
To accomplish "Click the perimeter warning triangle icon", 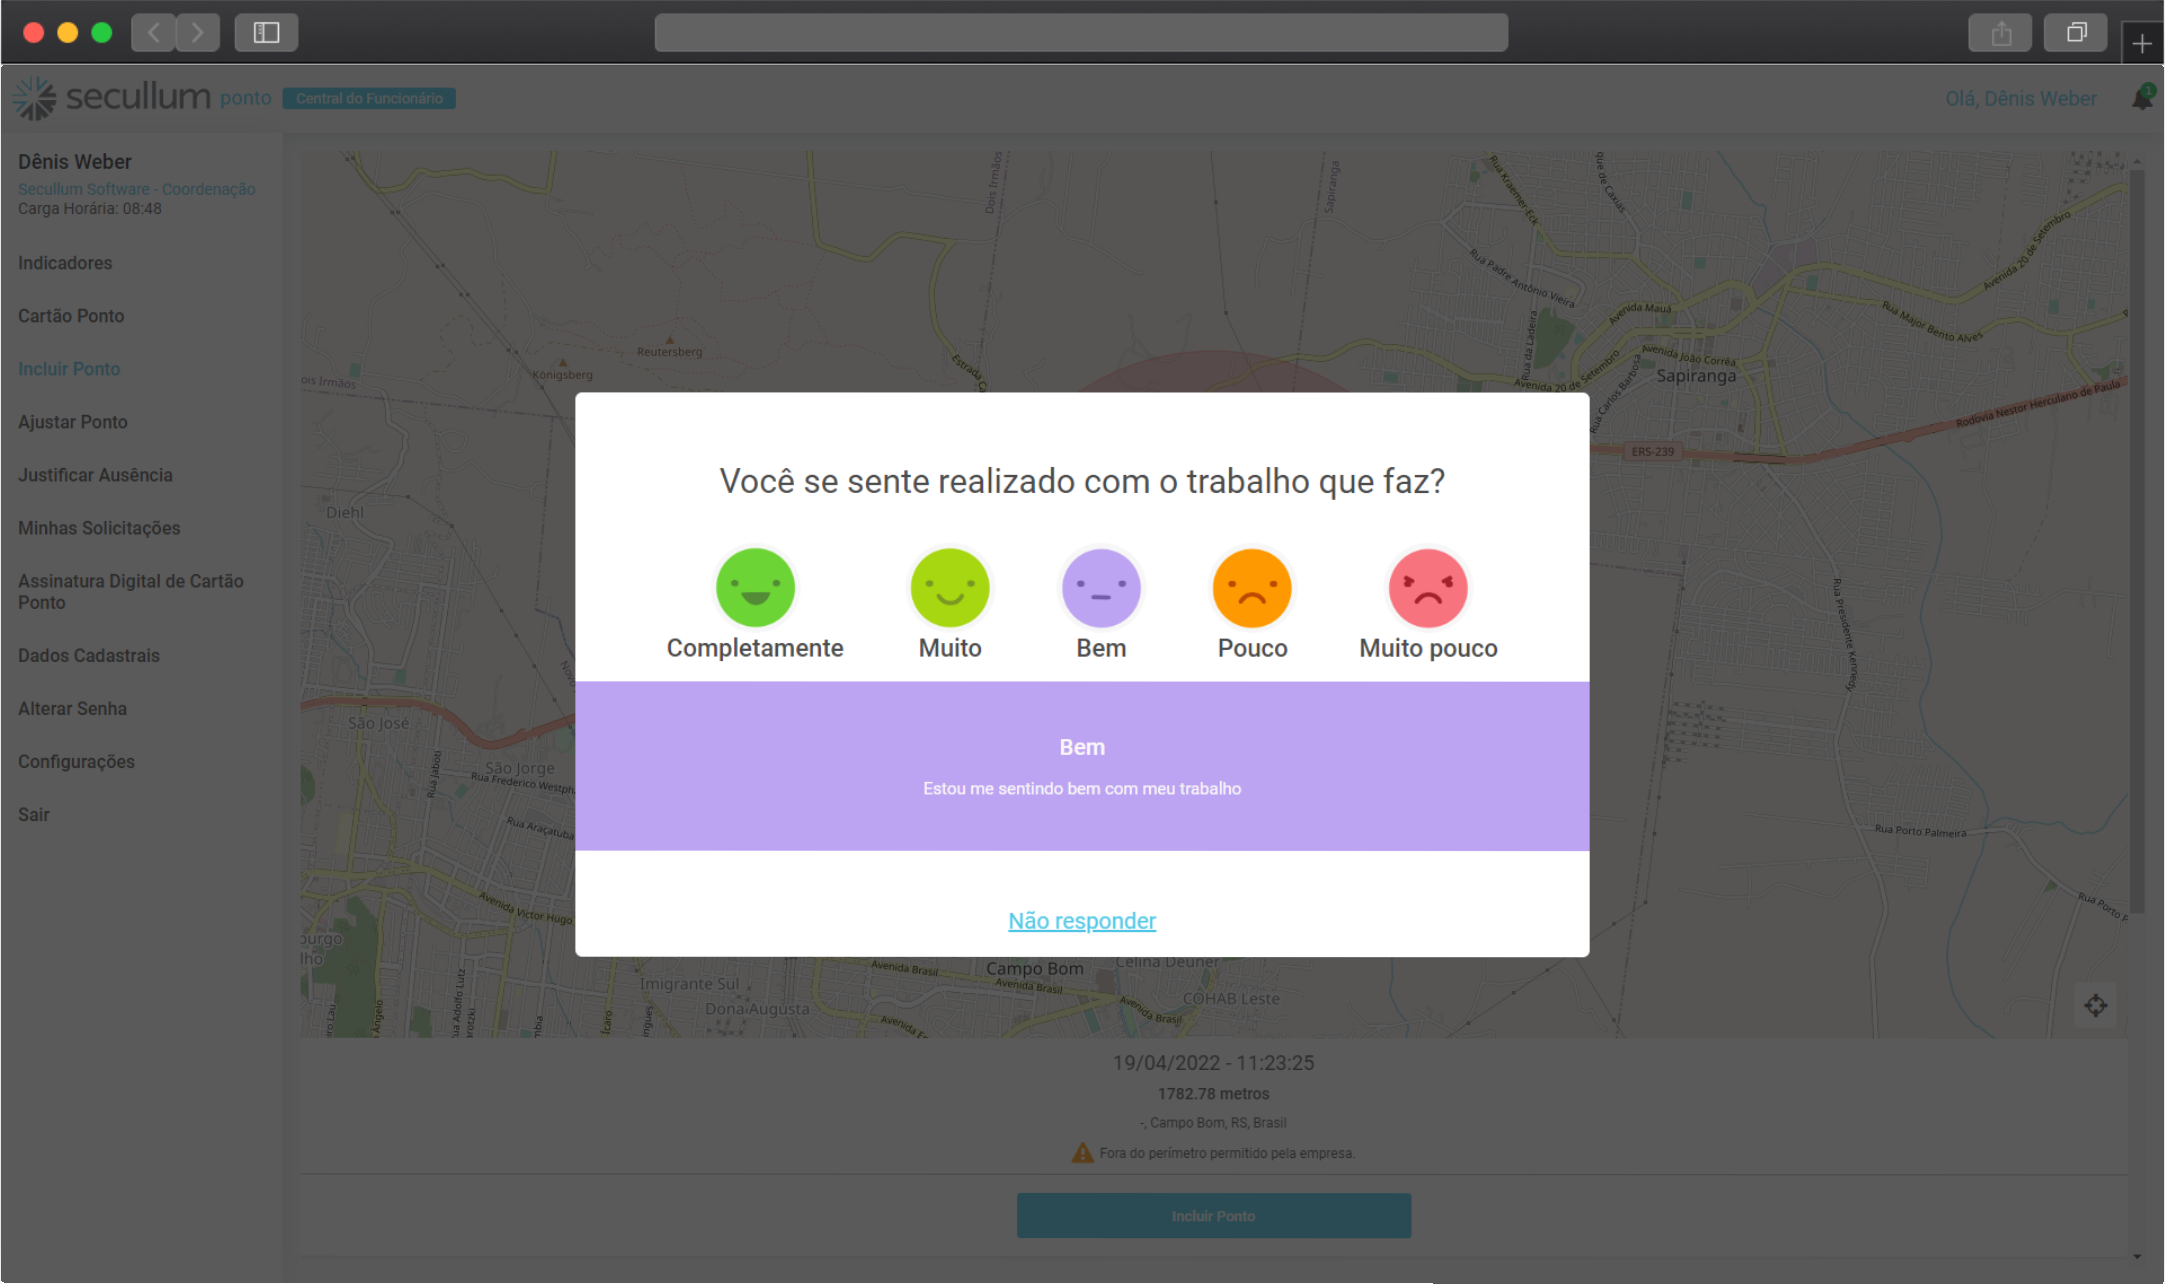I will point(1083,1152).
